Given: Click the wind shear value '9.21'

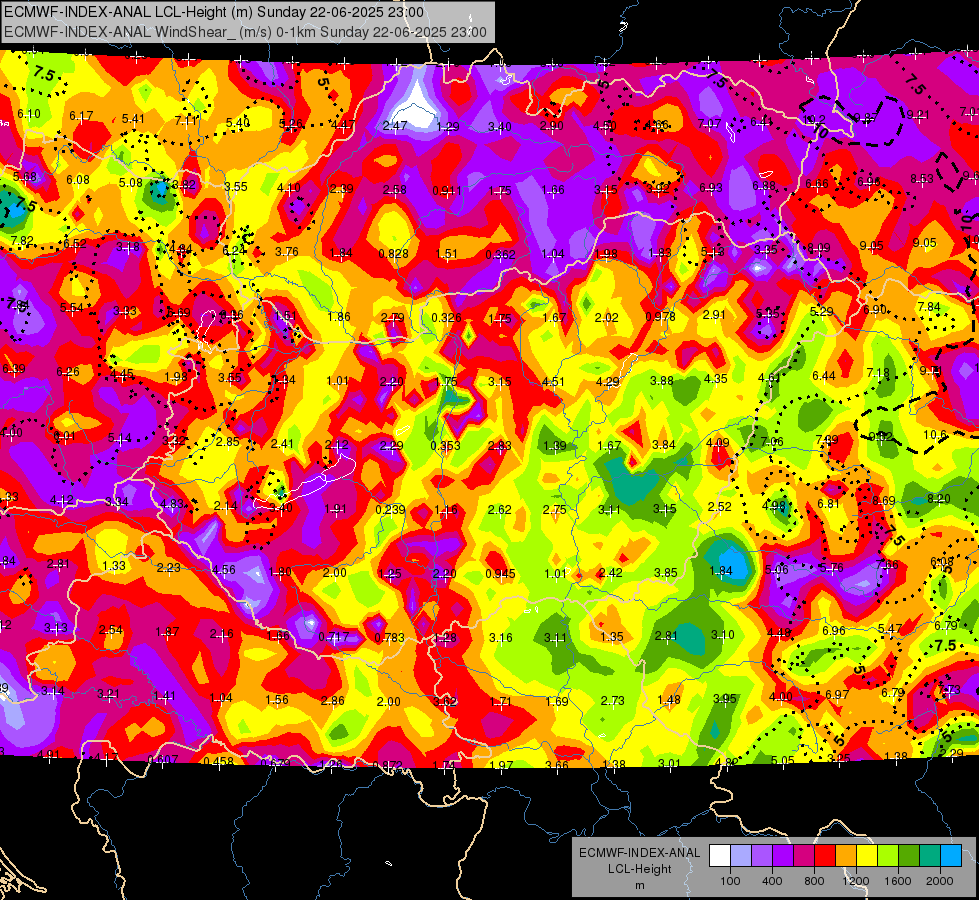Looking at the screenshot, I should pyautogui.click(x=918, y=114).
